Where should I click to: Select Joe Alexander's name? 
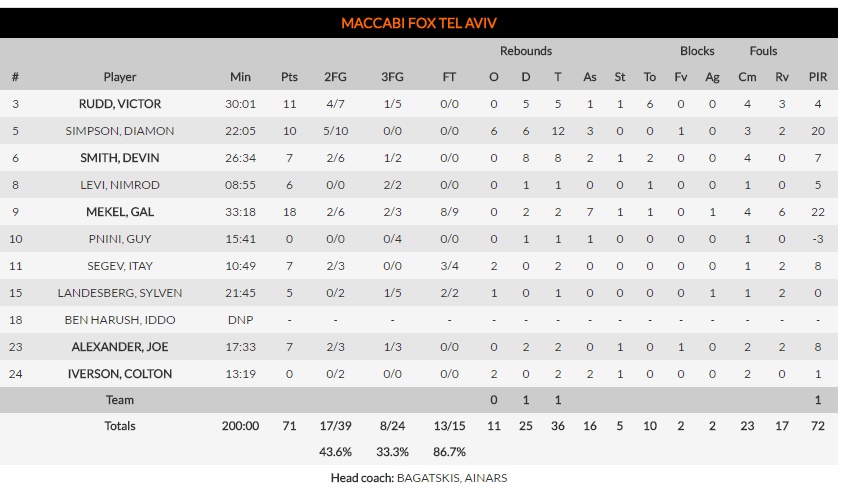[120, 347]
